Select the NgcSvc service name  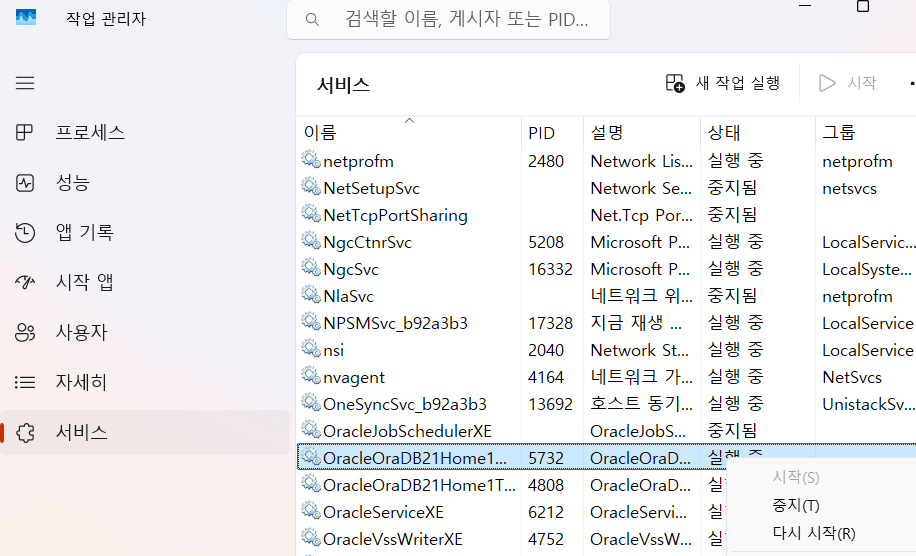coord(351,269)
